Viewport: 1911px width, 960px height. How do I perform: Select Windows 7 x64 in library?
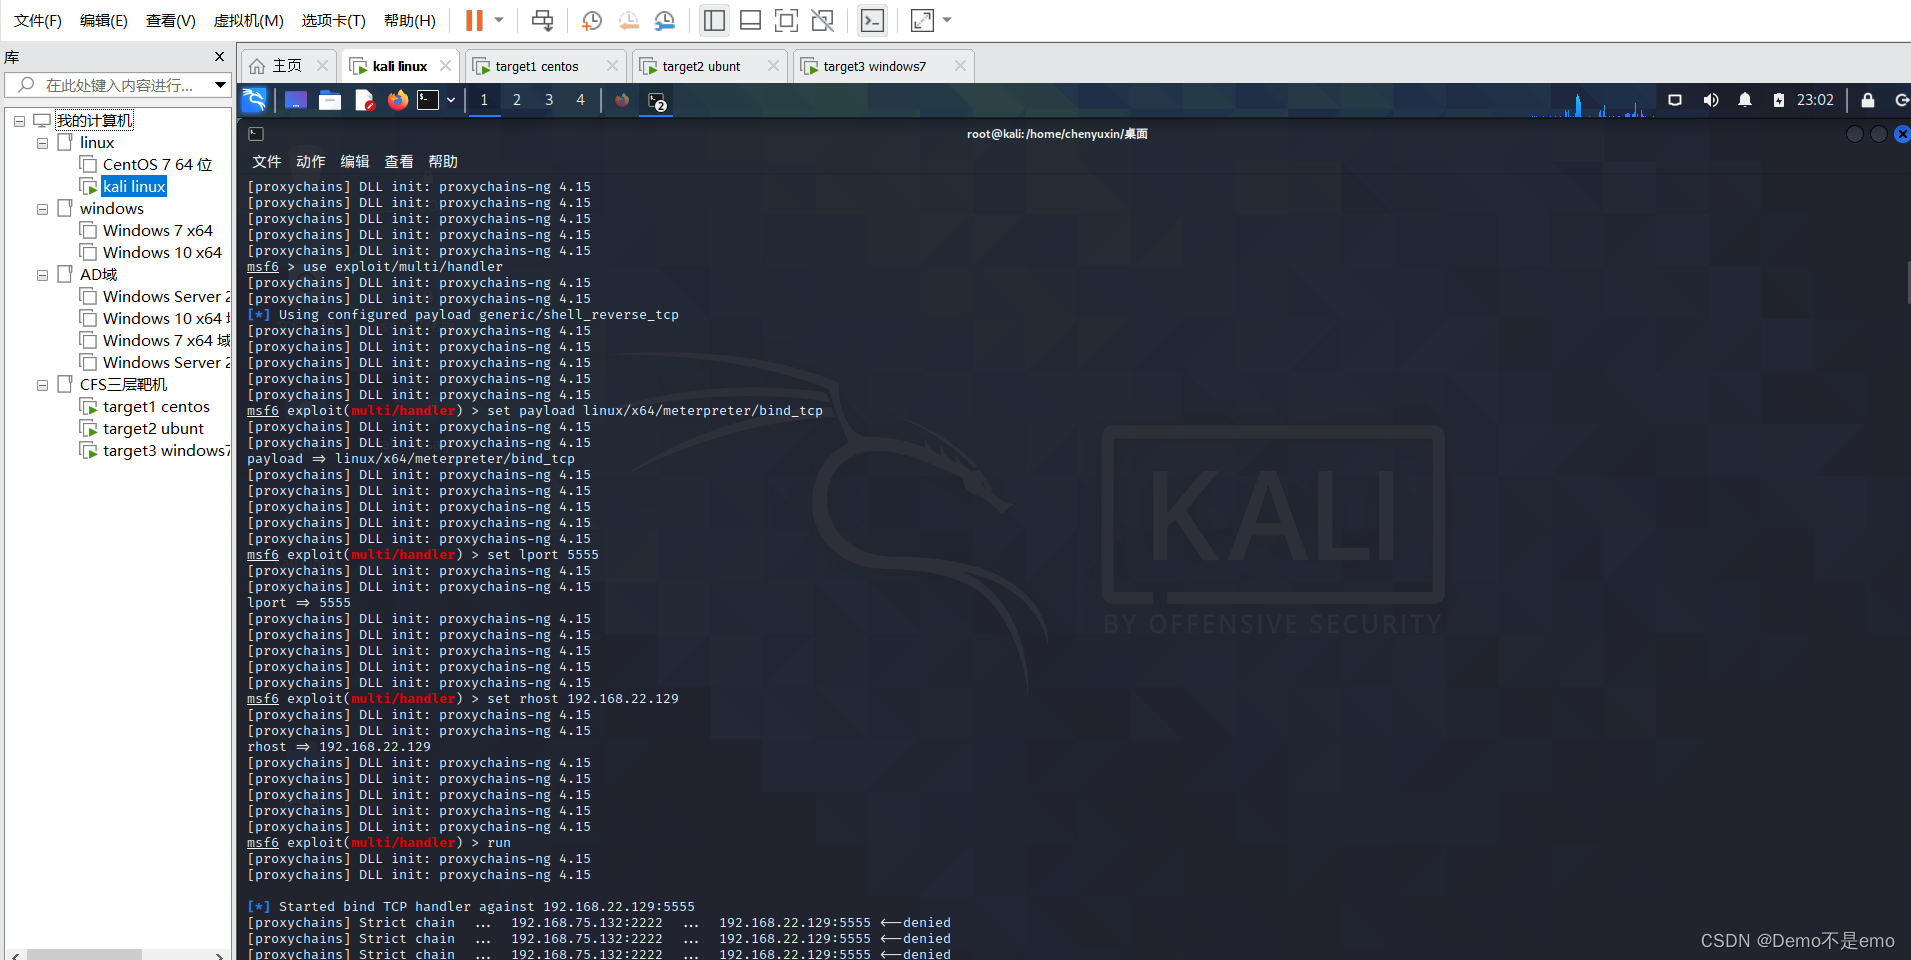click(157, 230)
